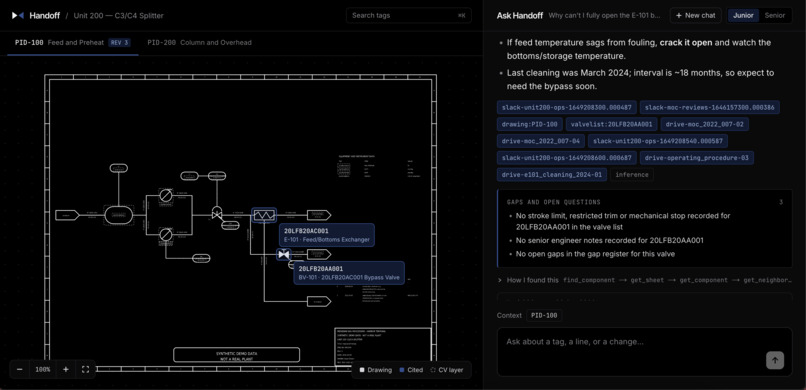Click the 20LFB20AA001 BV-101 tooltip label
806x390 pixels.
point(349,273)
